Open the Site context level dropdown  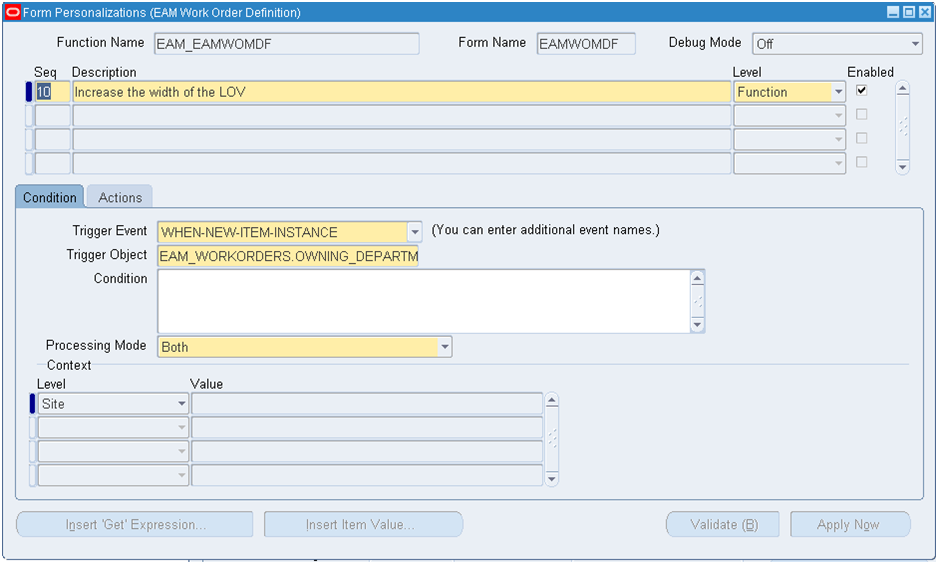(x=181, y=404)
